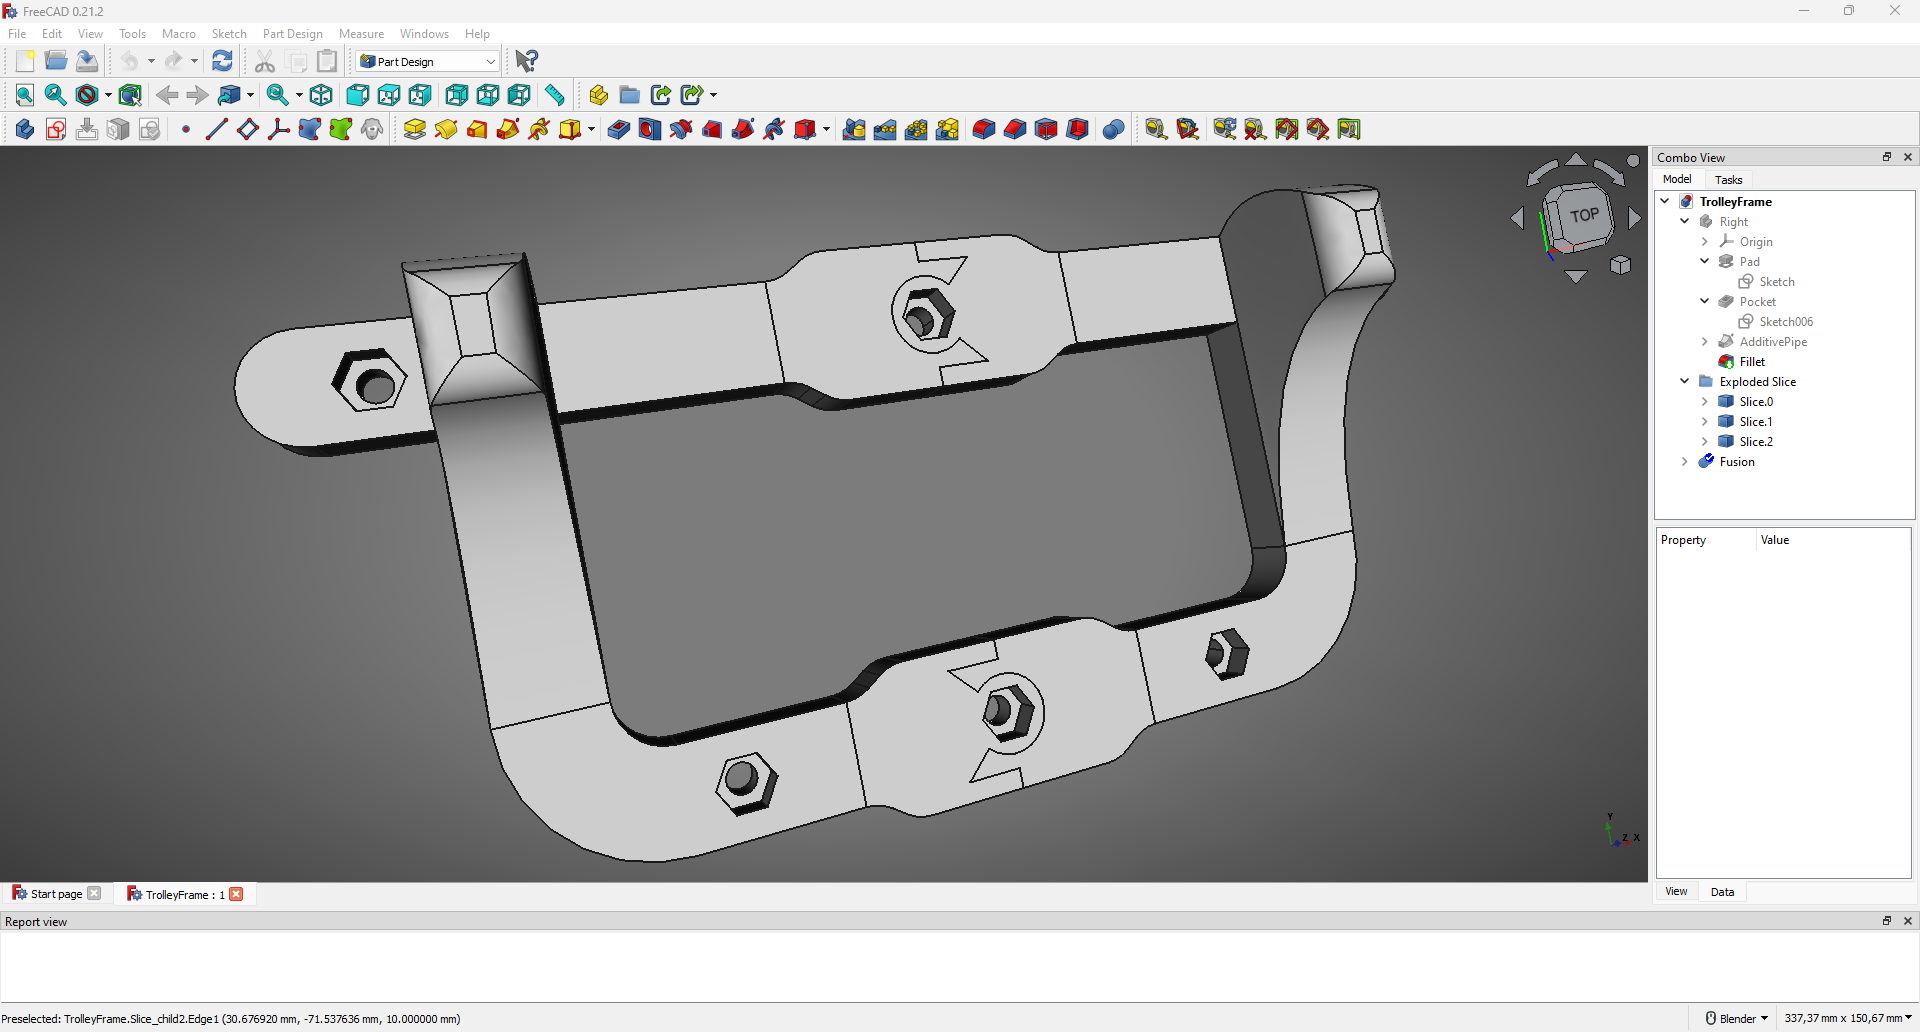This screenshot has height=1032, width=1920.
Task: Switch to the Data property tab
Action: click(x=1722, y=892)
